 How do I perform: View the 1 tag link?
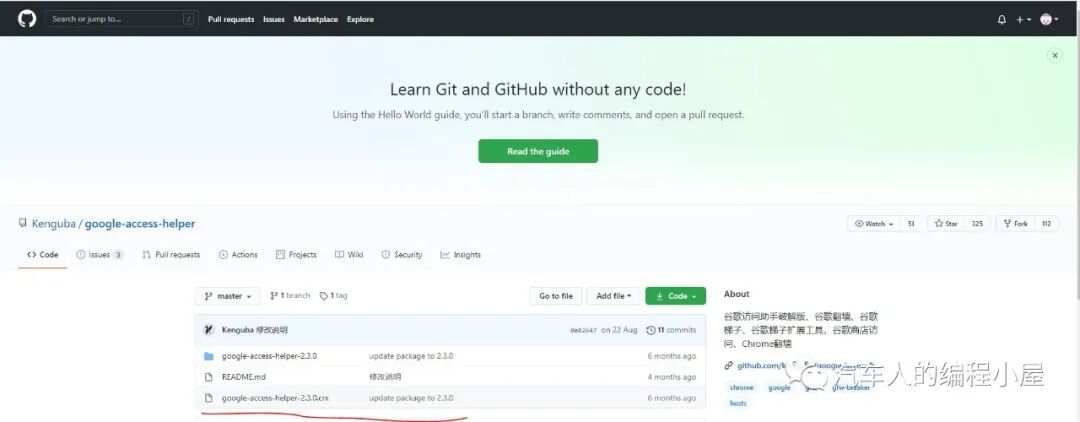point(333,295)
